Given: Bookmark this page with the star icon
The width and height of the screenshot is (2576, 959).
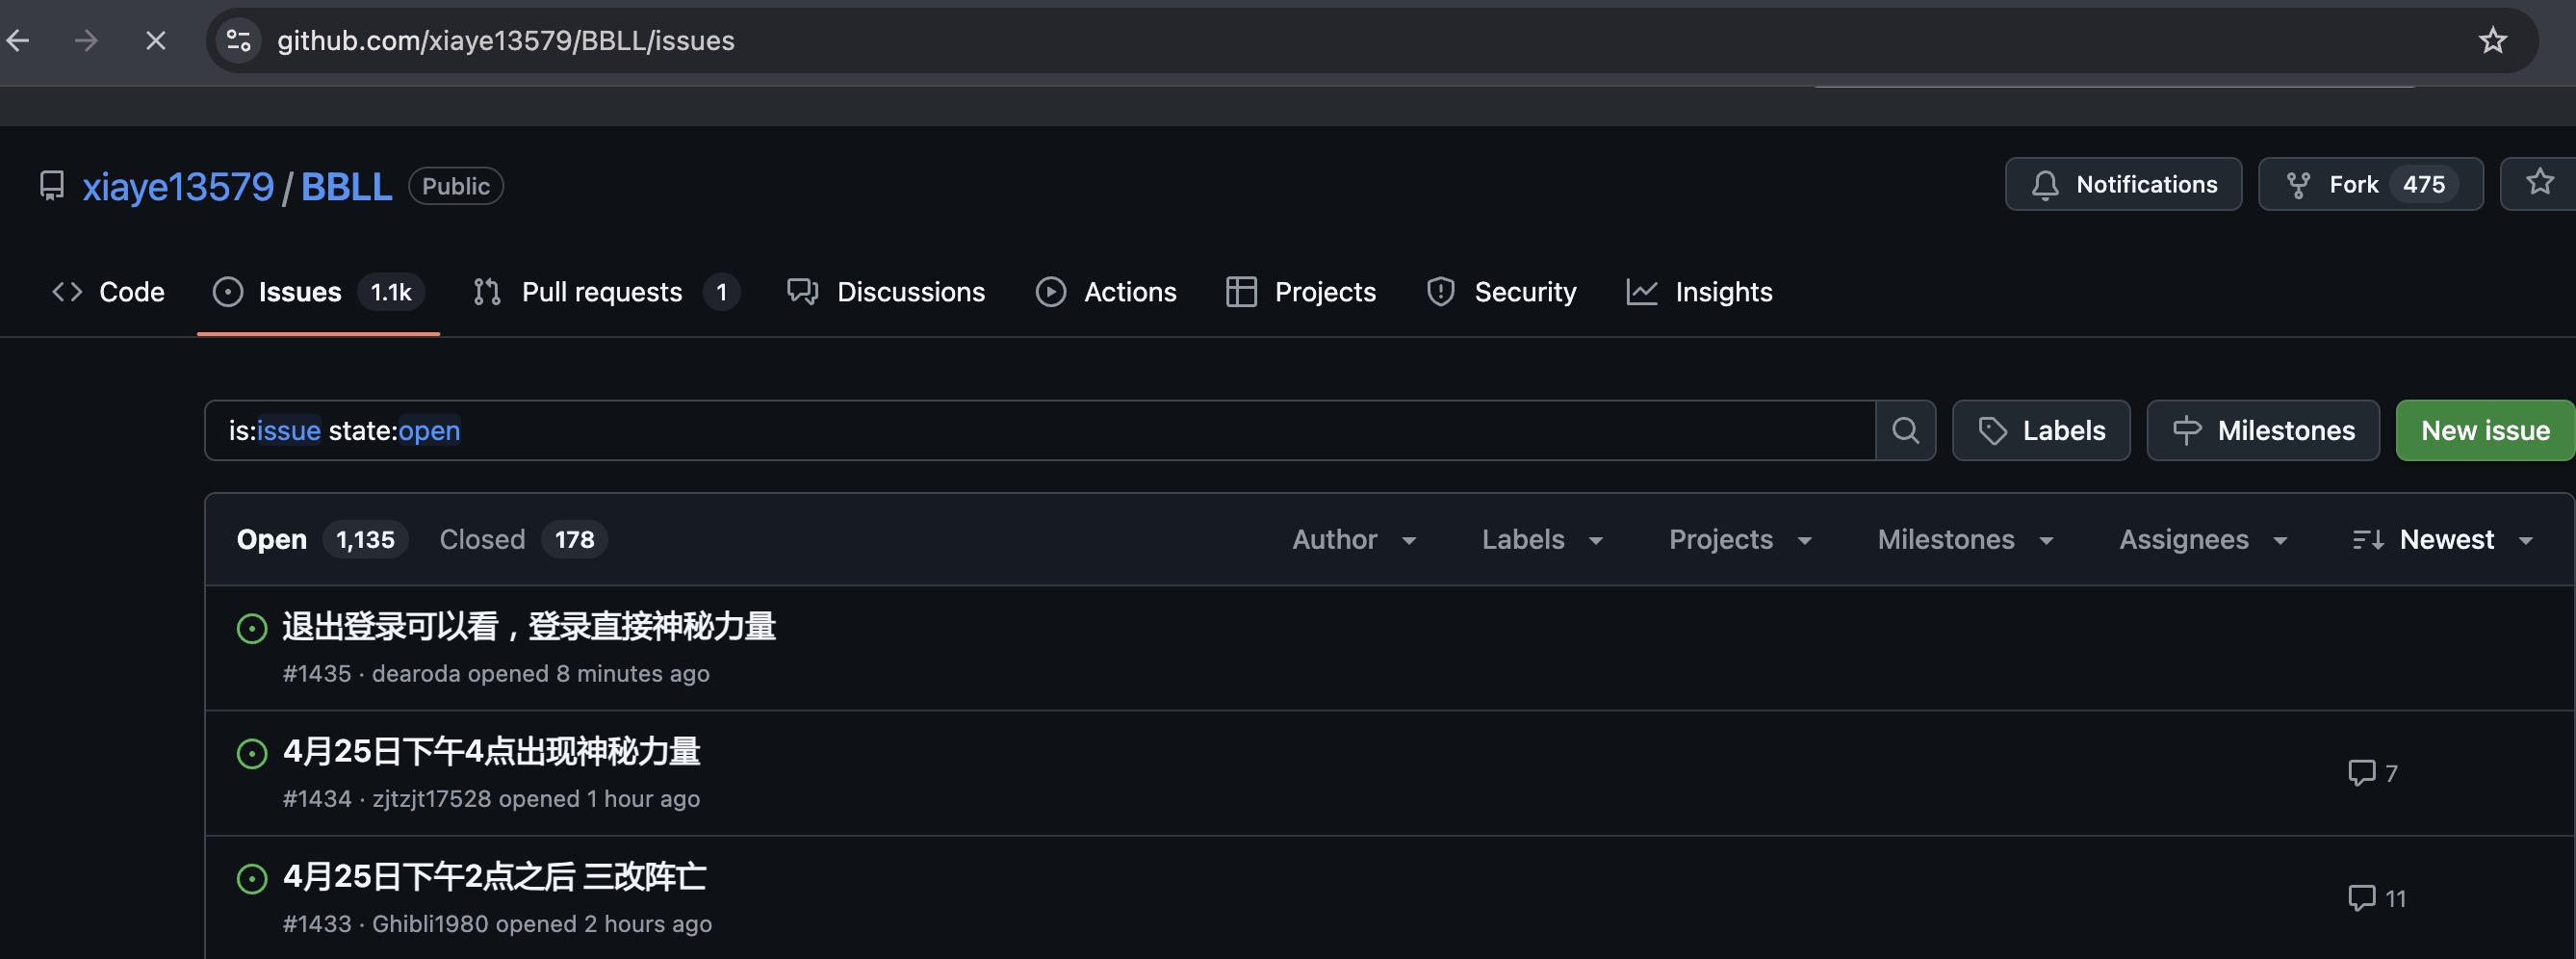Looking at the screenshot, I should point(2493,40).
